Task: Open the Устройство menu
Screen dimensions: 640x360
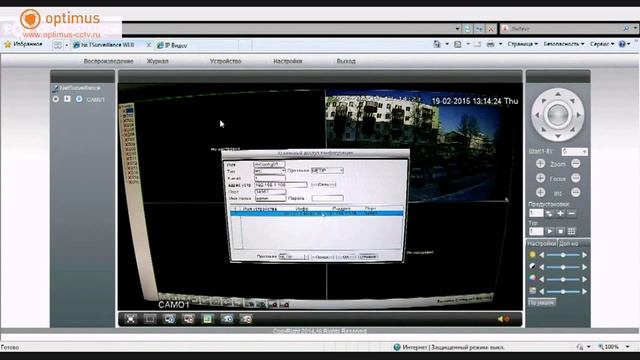Action: pos(225,61)
